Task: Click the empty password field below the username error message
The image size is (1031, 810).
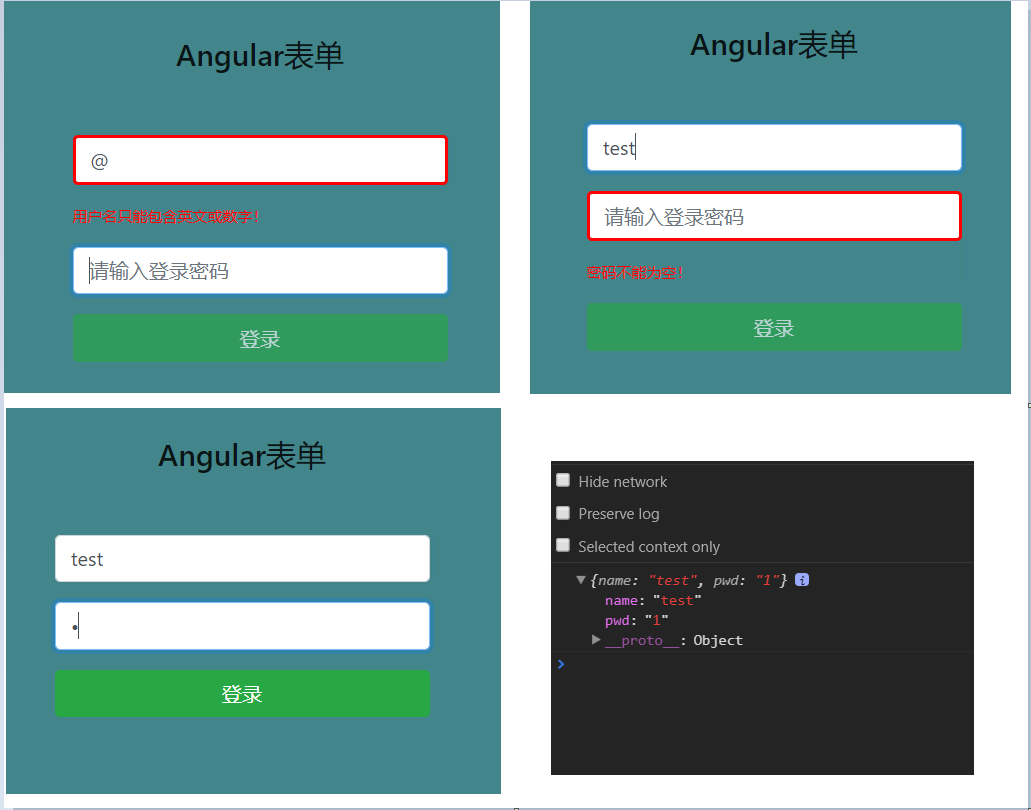Action: pyautogui.click(x=260, y=271)
